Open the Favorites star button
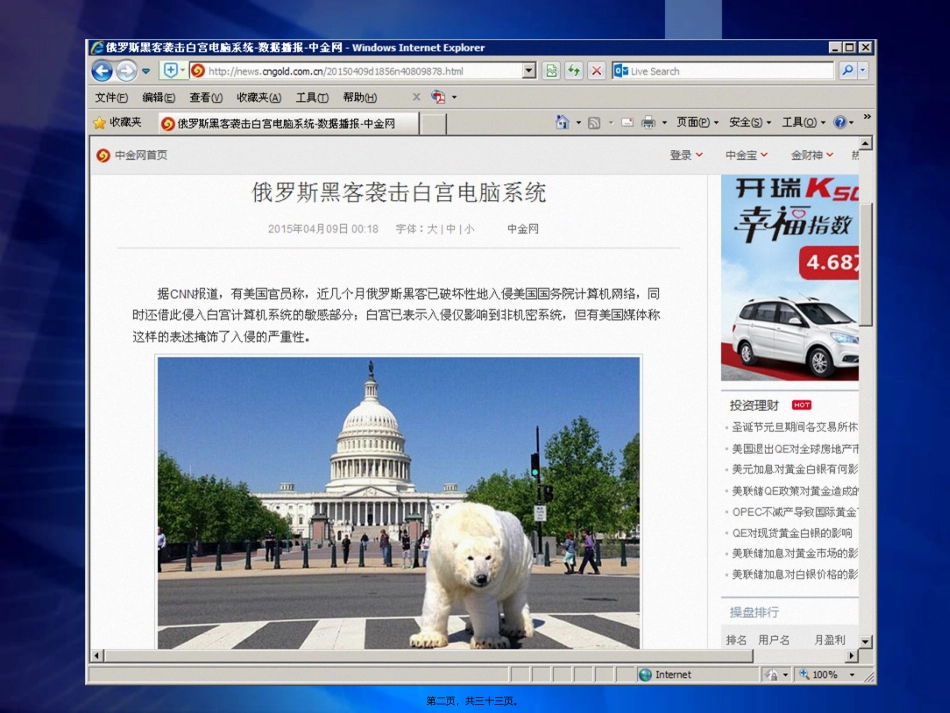950x713 pixels. pyautogui.click(x=118, y=123)
